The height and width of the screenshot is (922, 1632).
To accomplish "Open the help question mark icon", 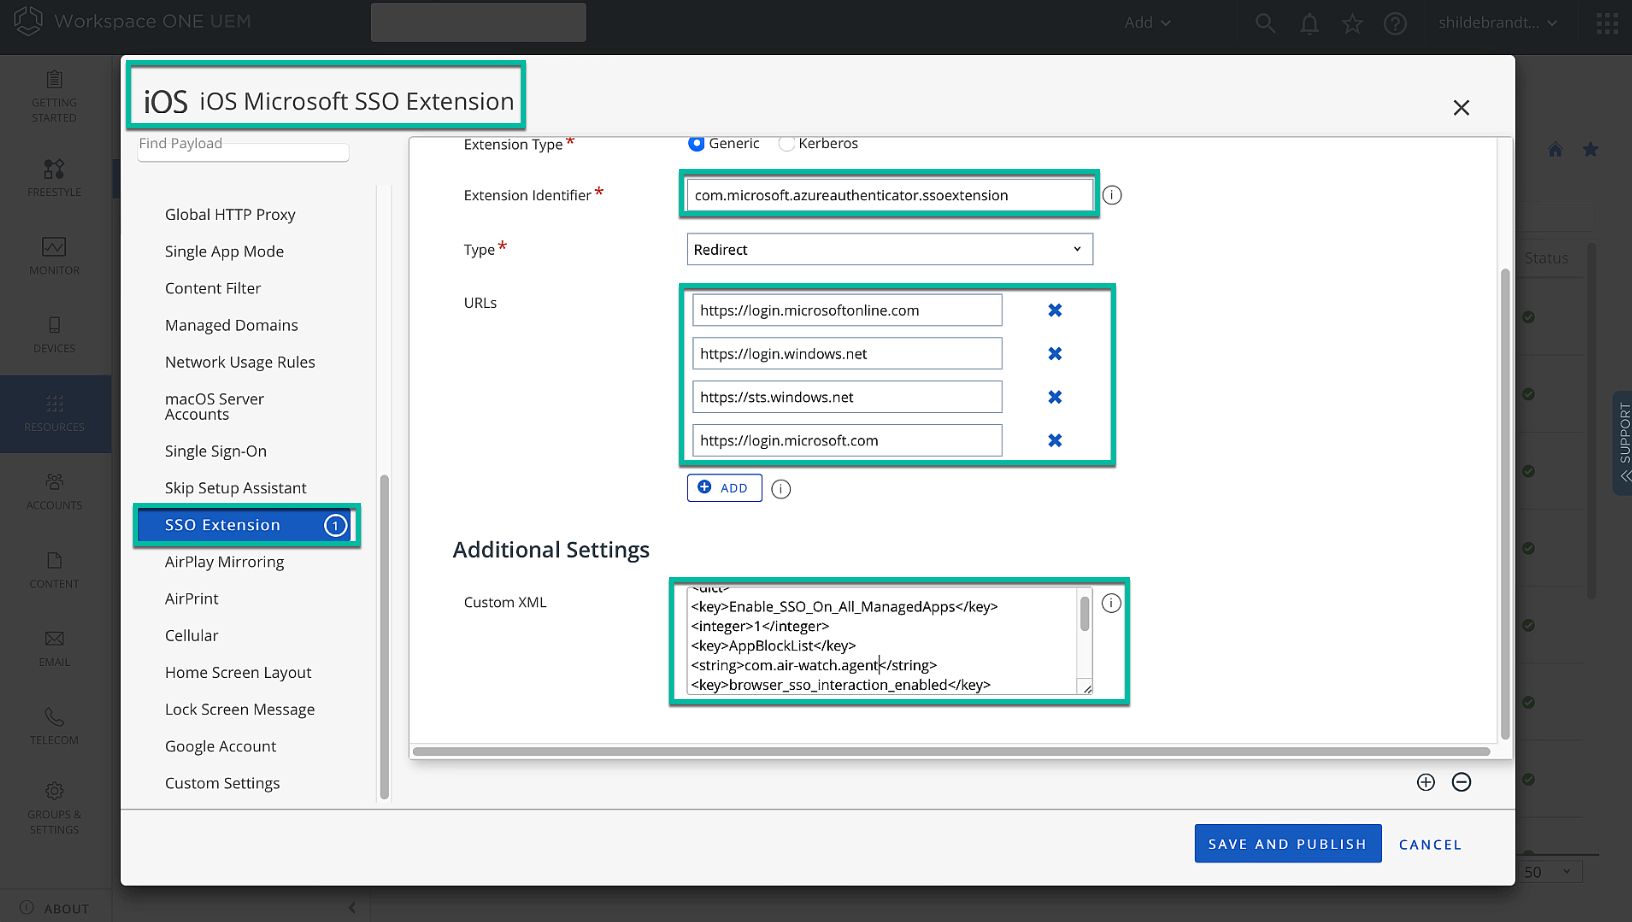I will pos(1395,23).
